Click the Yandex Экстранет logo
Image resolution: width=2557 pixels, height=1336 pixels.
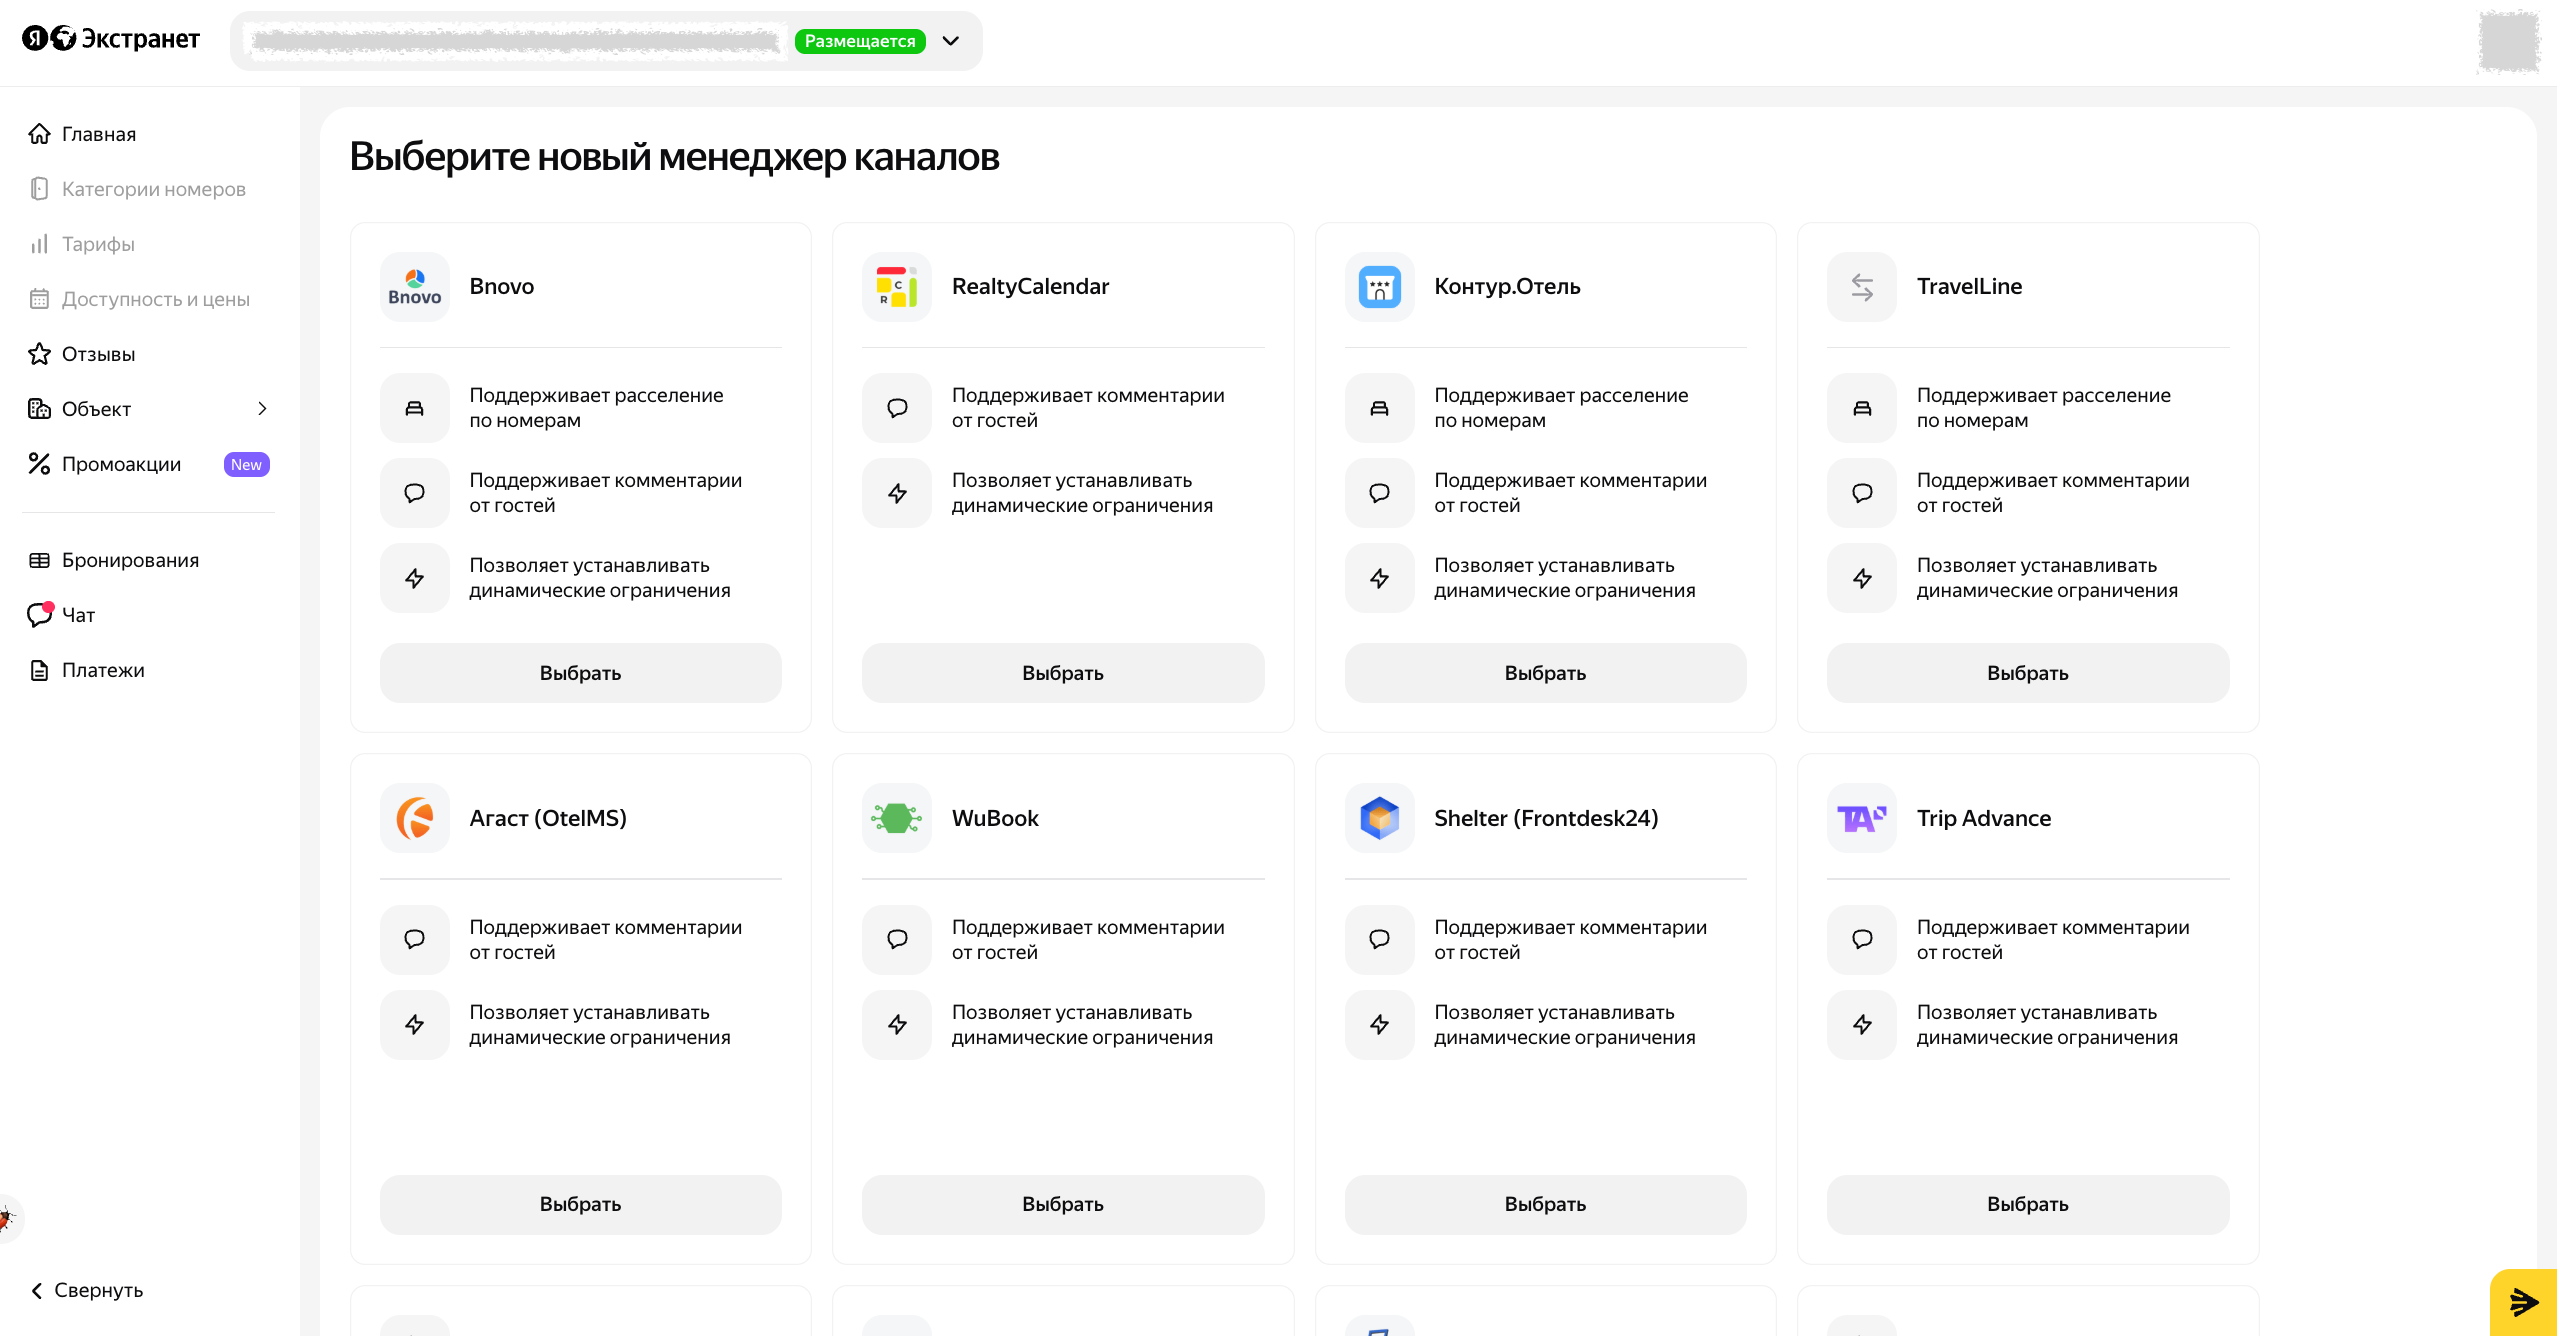(111, 39)
